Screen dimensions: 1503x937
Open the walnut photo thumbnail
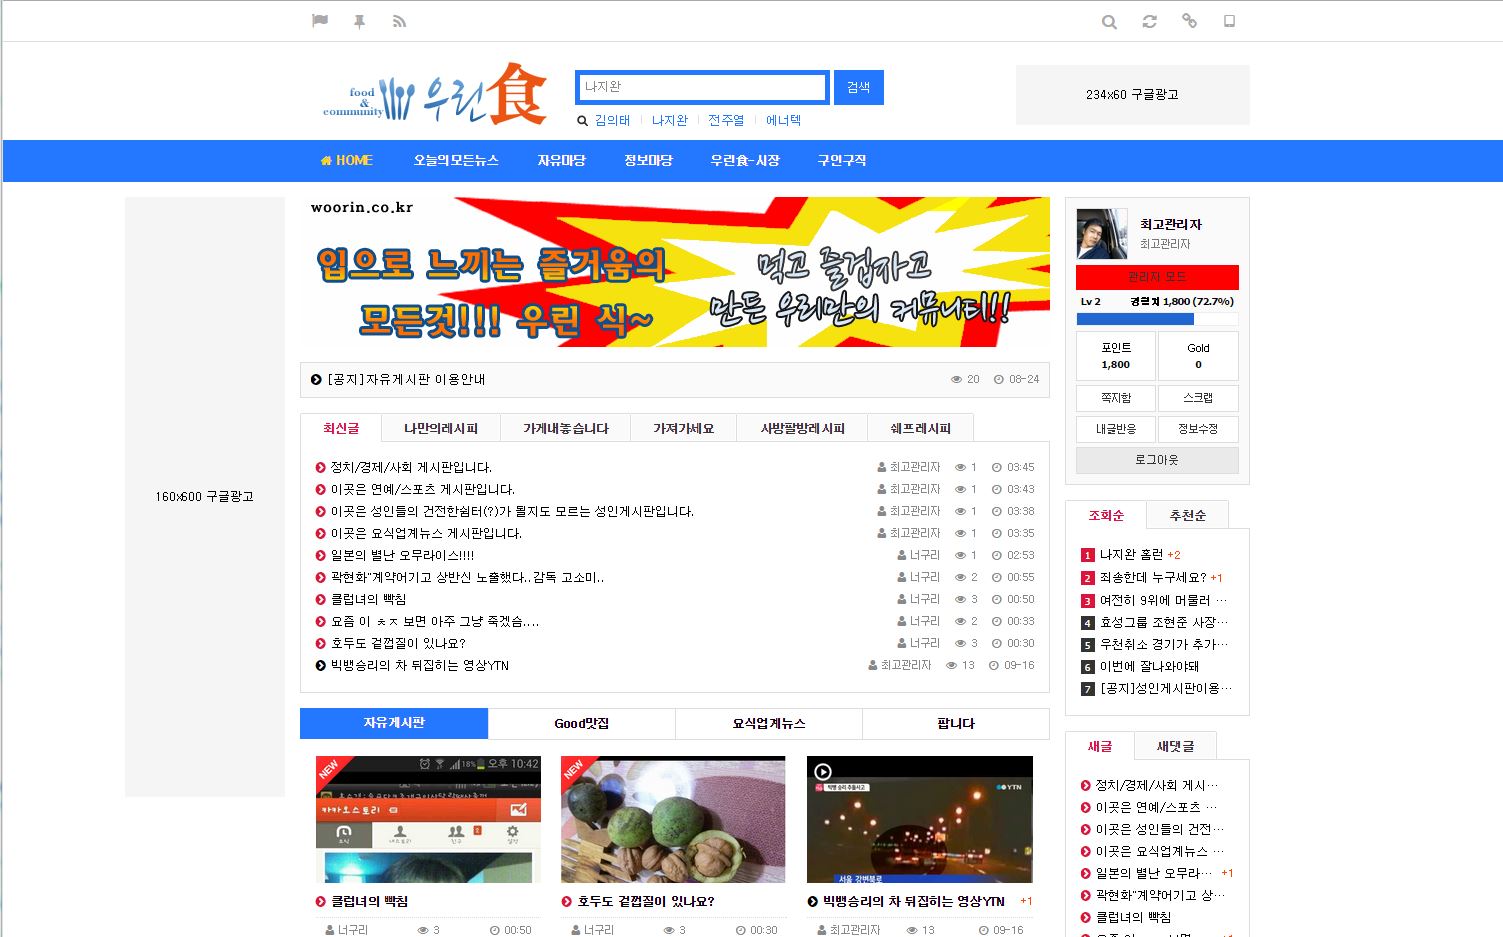pos(673,820)
